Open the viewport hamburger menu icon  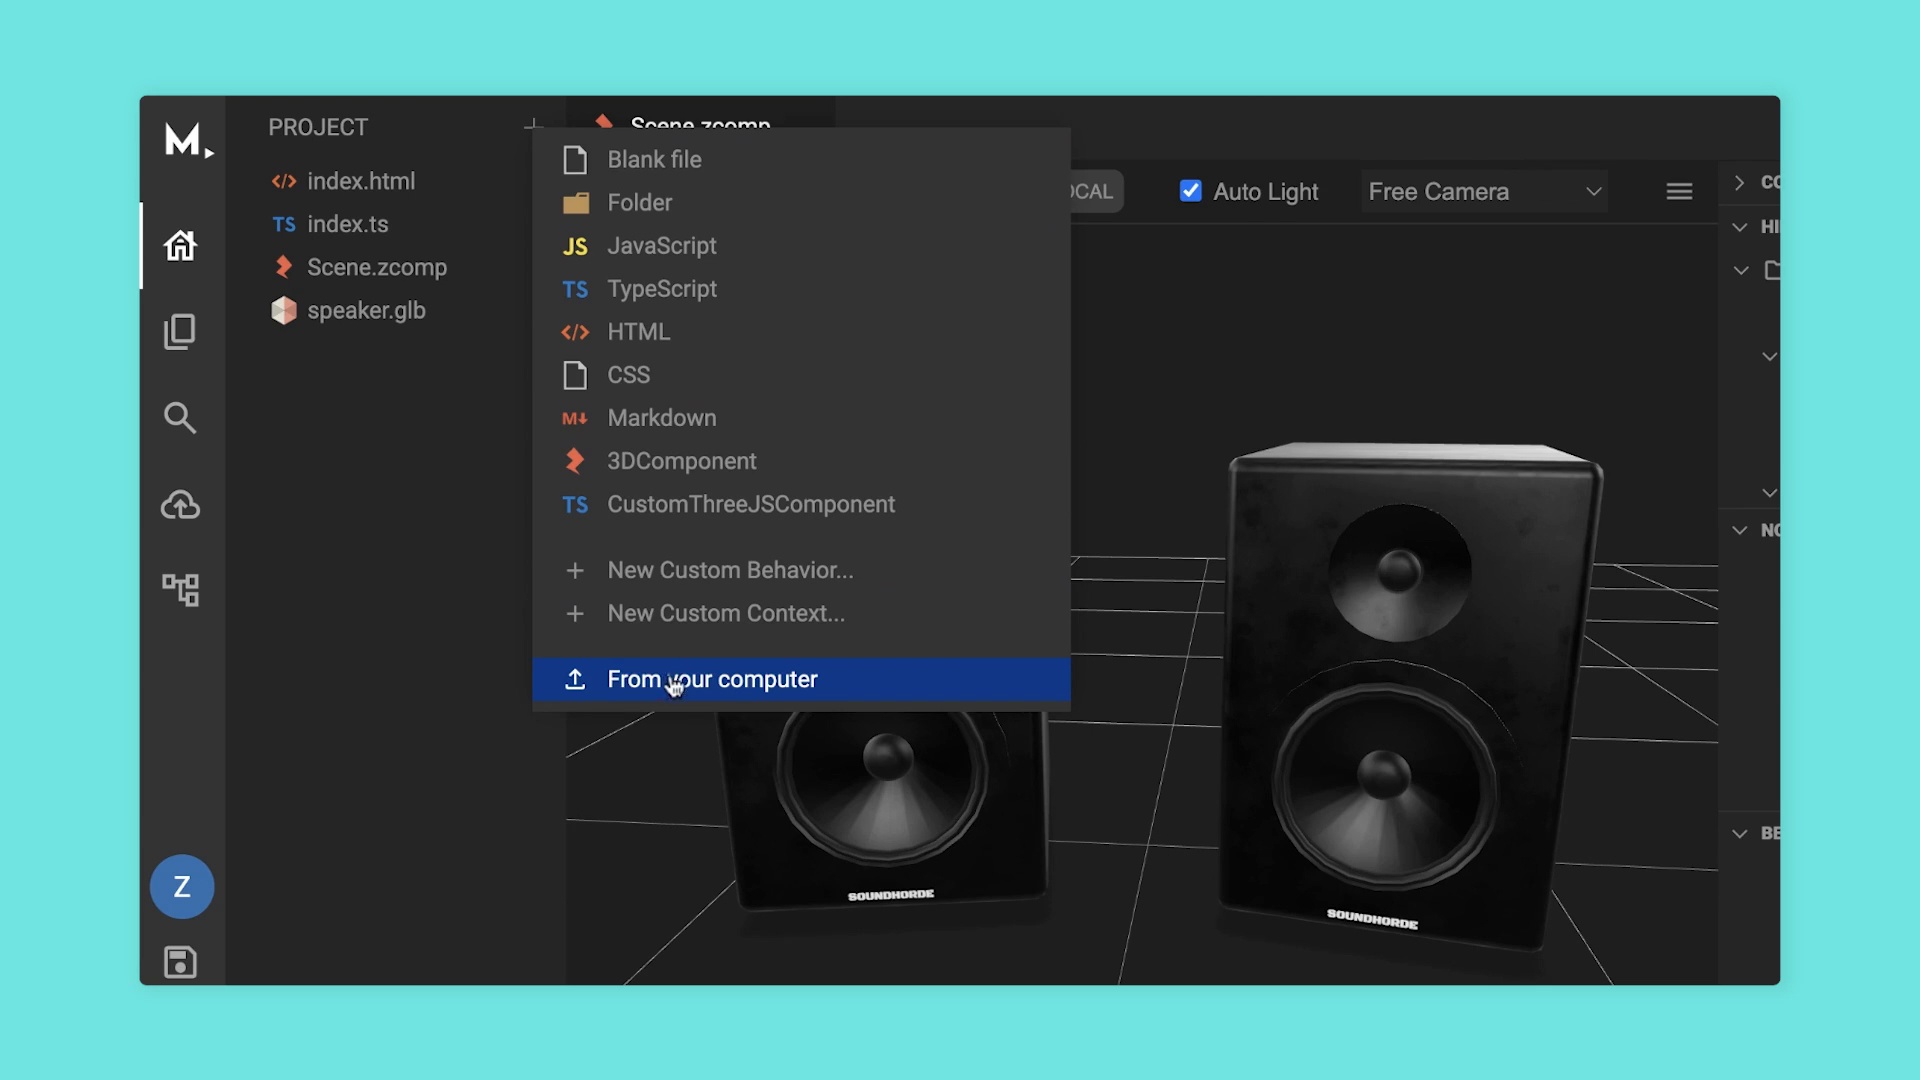(1680, 191)
